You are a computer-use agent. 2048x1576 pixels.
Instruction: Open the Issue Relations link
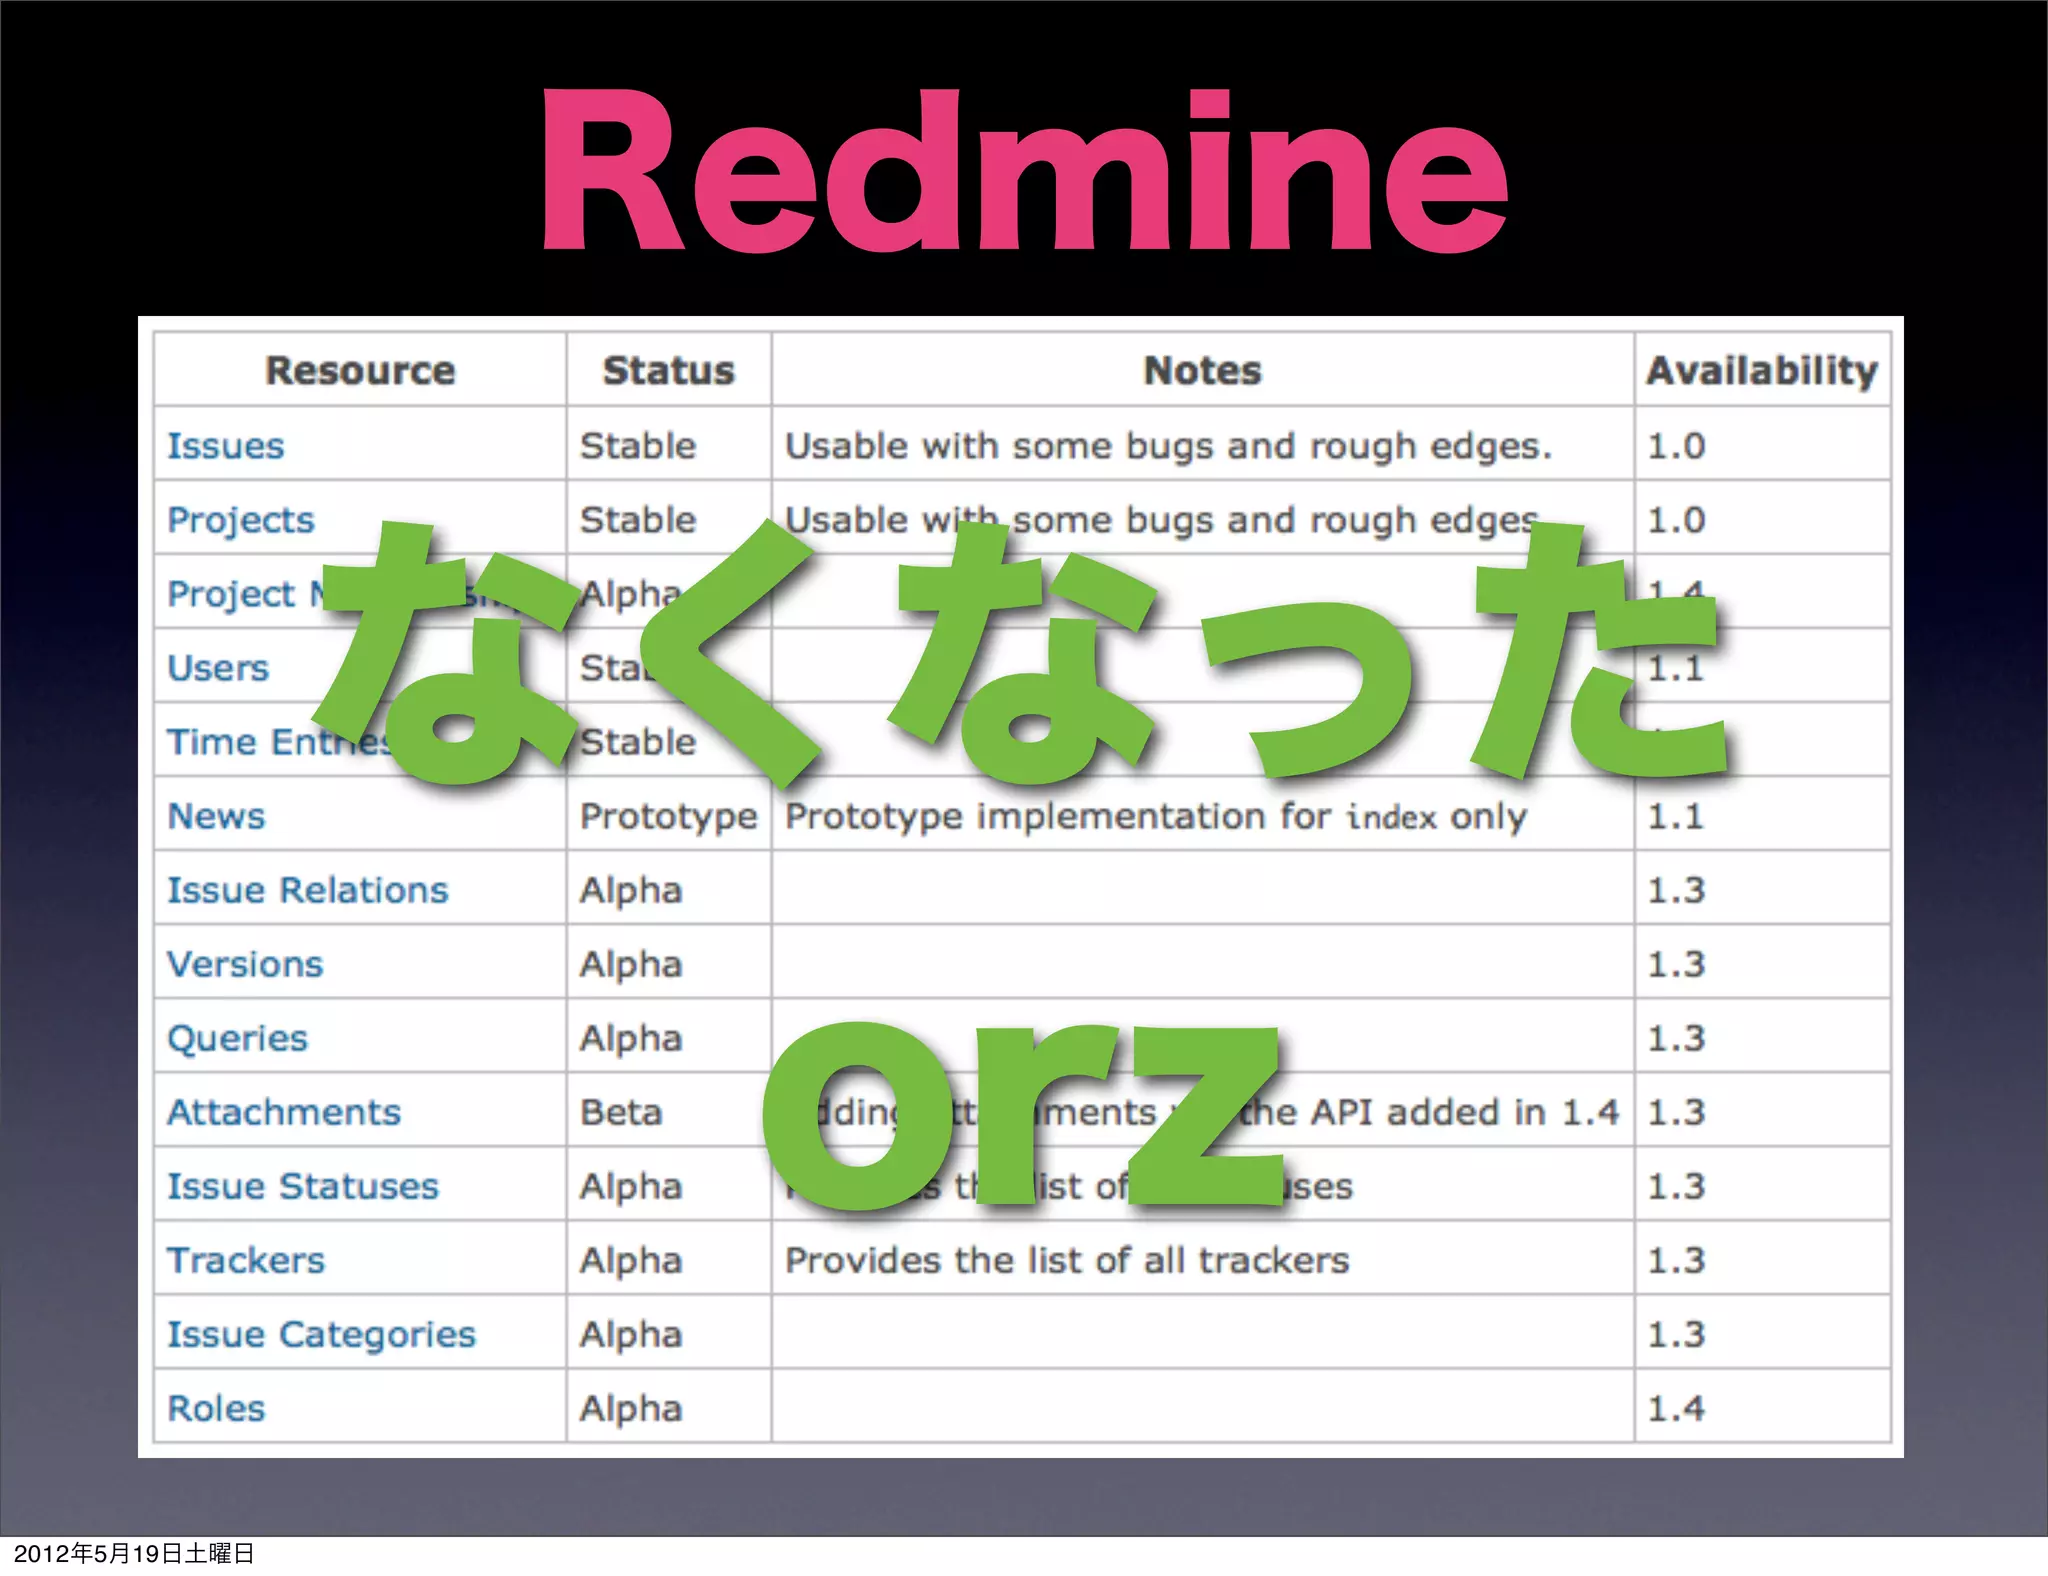[307, 890]
